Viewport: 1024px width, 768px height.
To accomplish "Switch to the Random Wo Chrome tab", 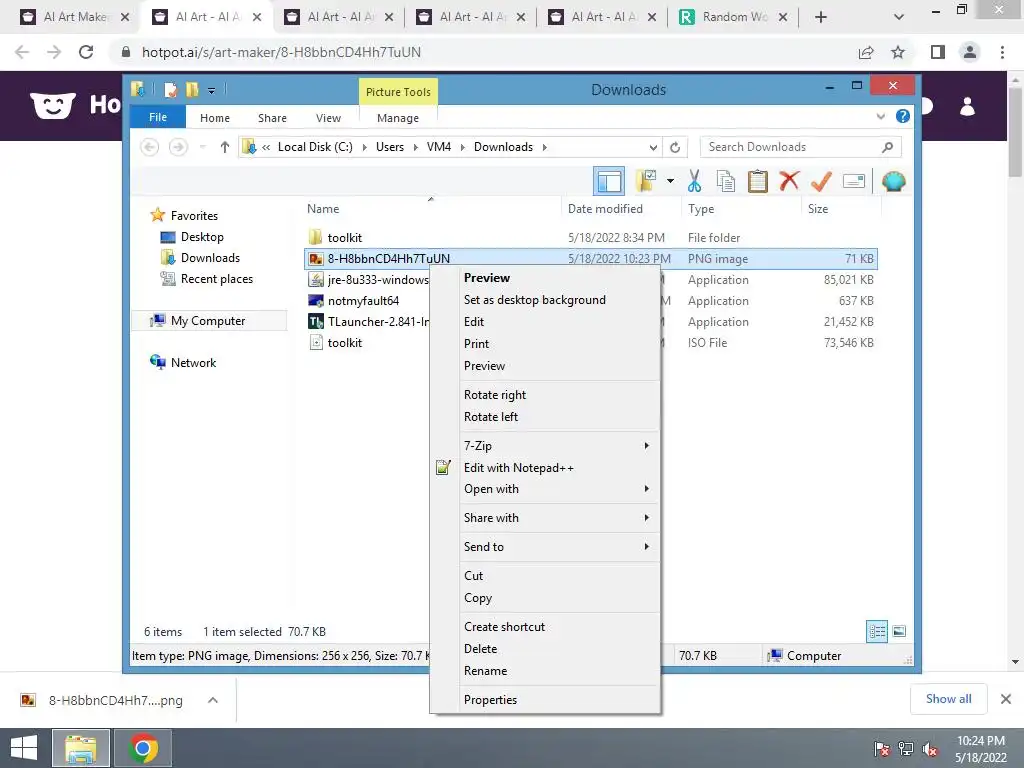I will coord(733,17).
